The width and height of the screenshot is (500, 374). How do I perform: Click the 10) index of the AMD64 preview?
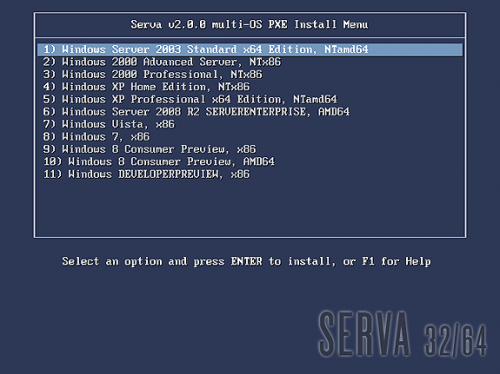click(x=52, y=162)
